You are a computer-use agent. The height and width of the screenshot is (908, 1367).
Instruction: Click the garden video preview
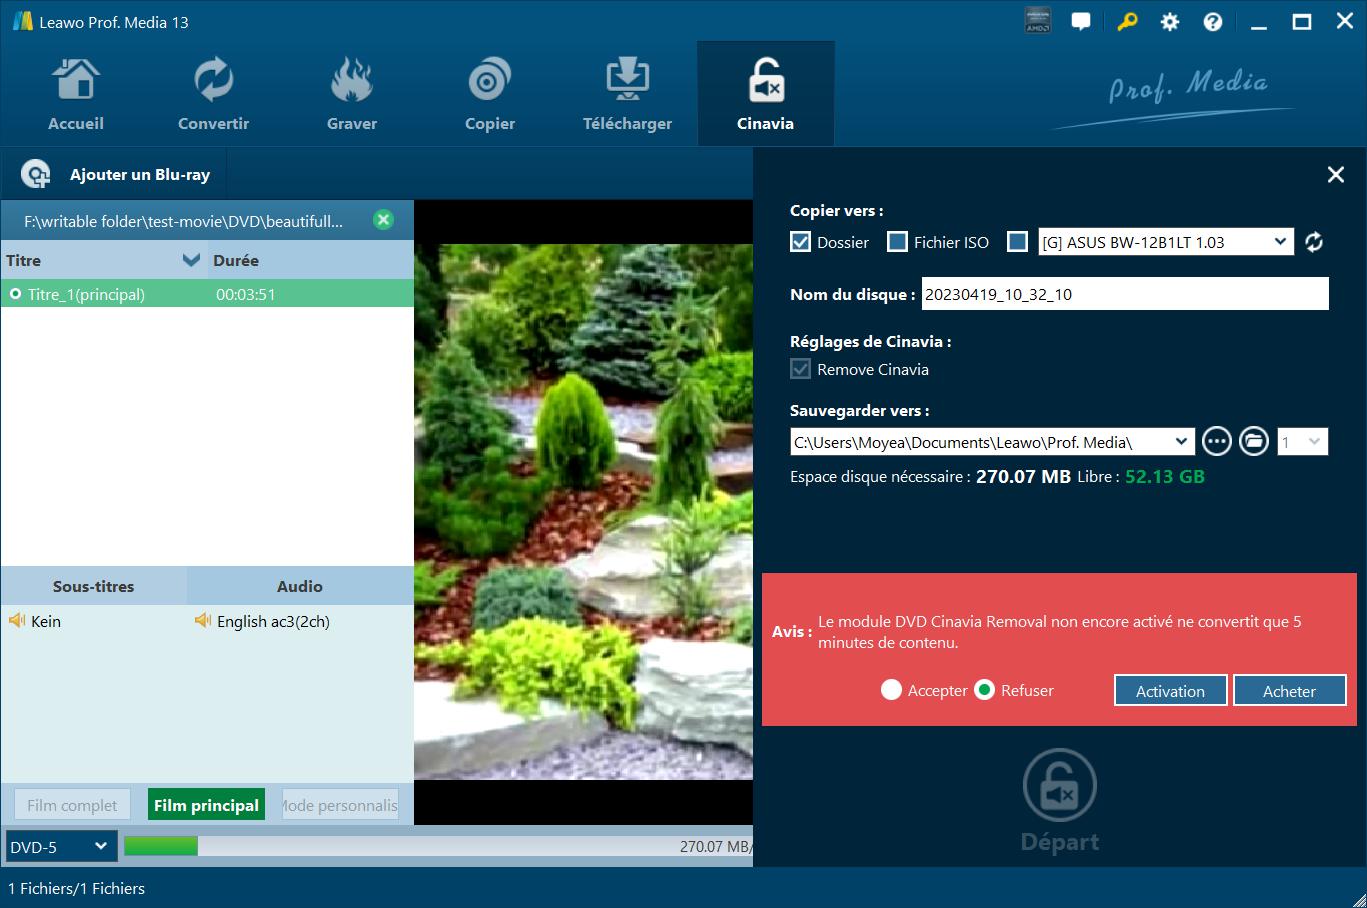[583, 512]
